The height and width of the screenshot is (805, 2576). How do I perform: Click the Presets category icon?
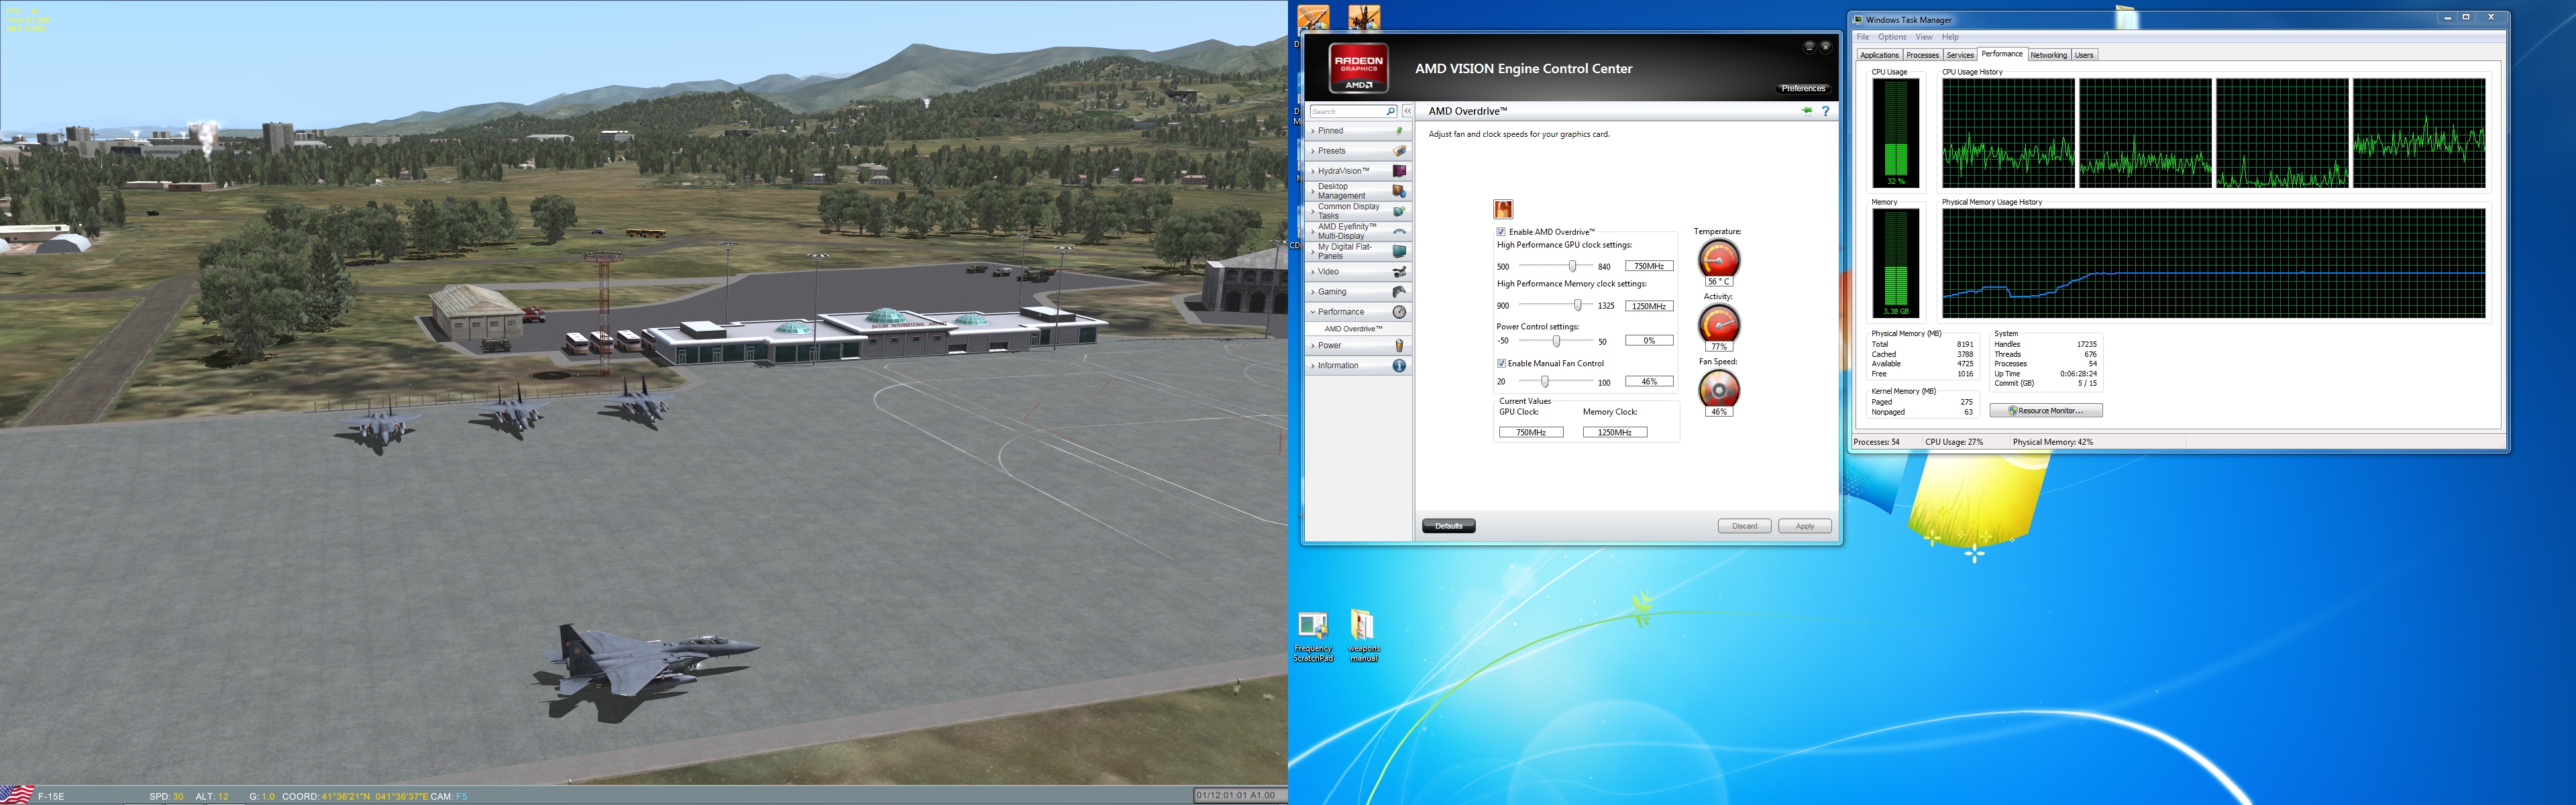click(1399, 151)
